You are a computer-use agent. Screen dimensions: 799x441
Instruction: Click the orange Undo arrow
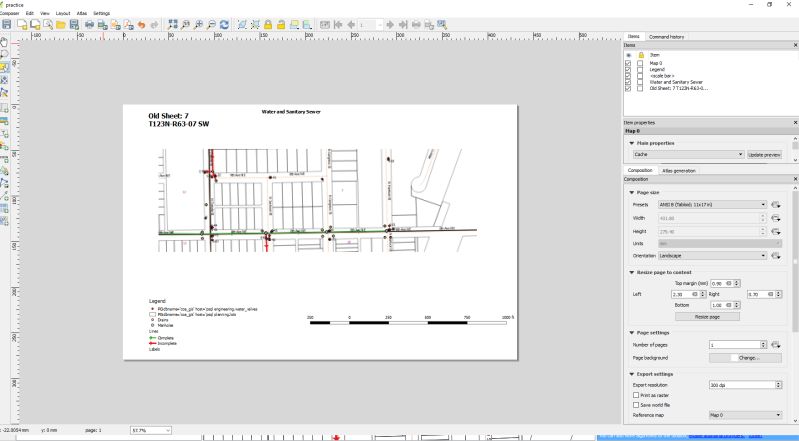(x=142, y=24)
